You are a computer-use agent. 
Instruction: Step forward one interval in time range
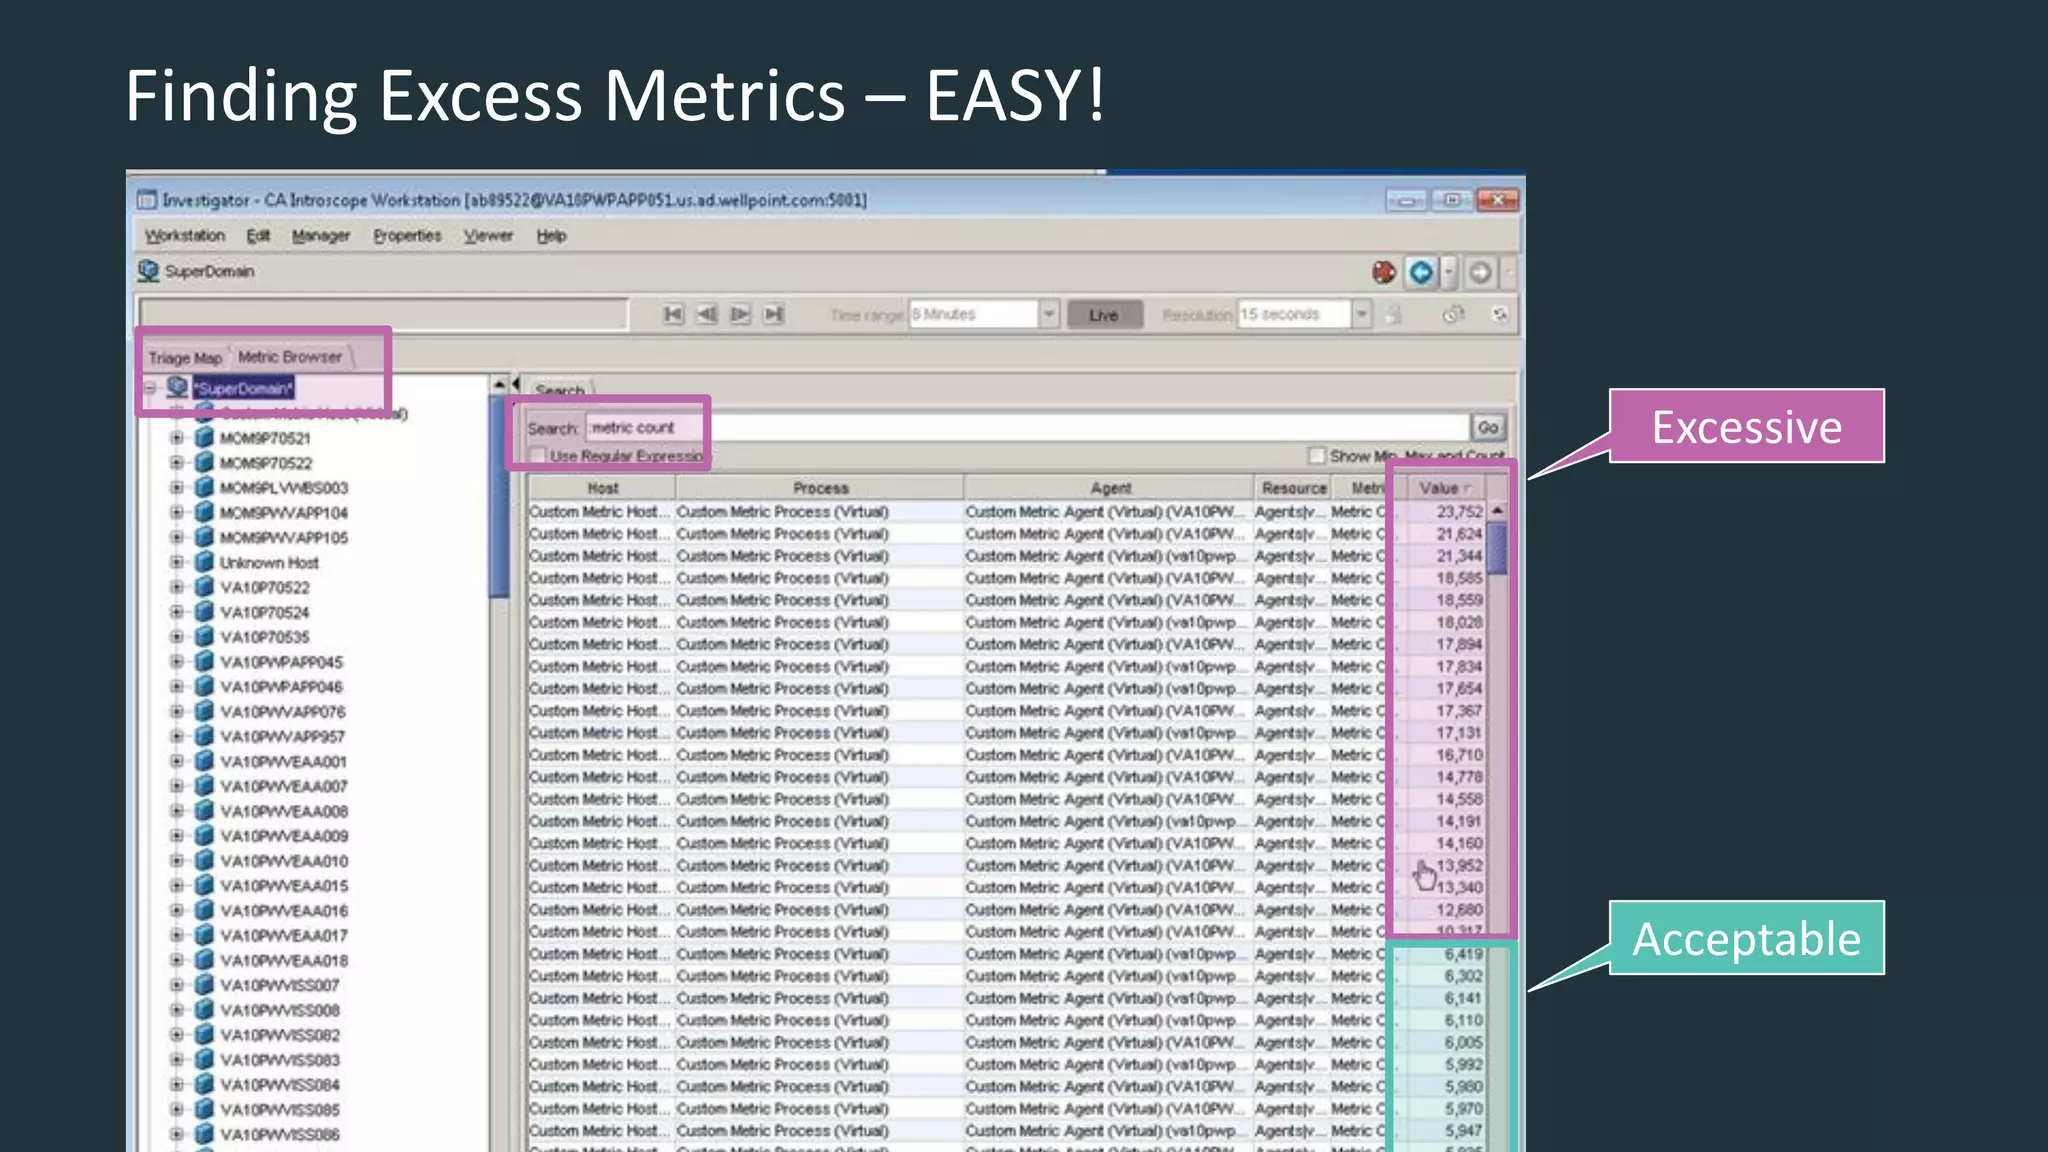coord(740,315)
